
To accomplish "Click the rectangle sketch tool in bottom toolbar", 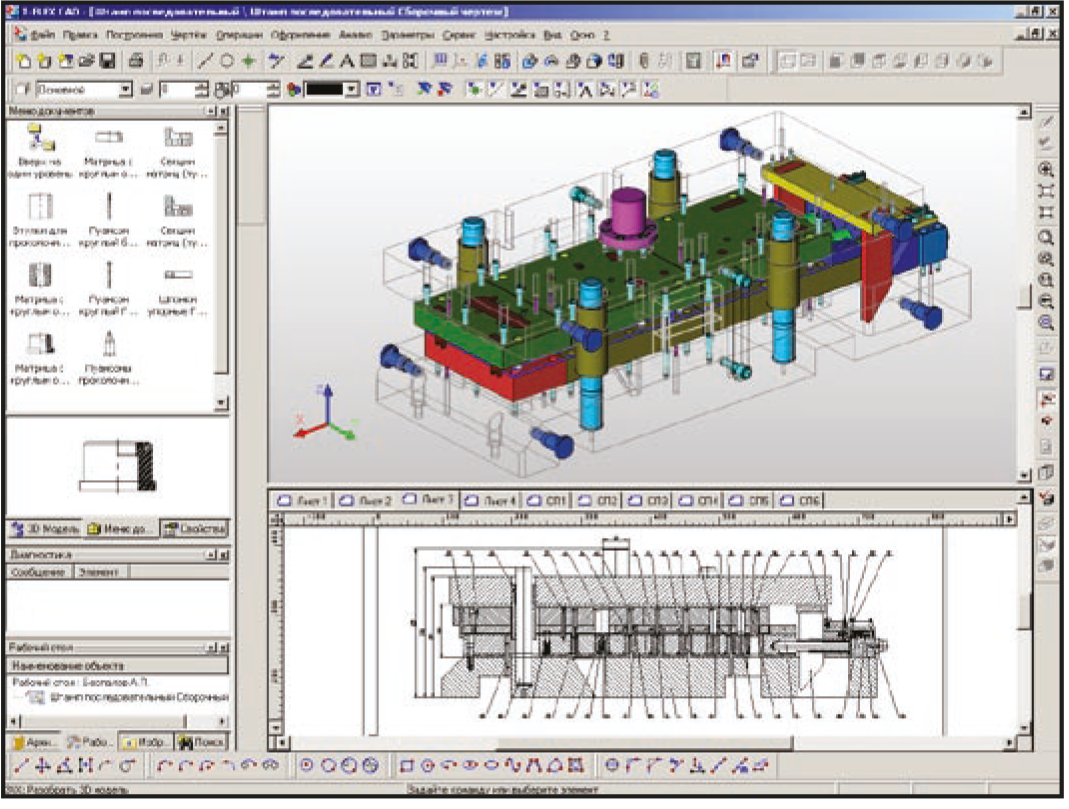I will 407,767.
